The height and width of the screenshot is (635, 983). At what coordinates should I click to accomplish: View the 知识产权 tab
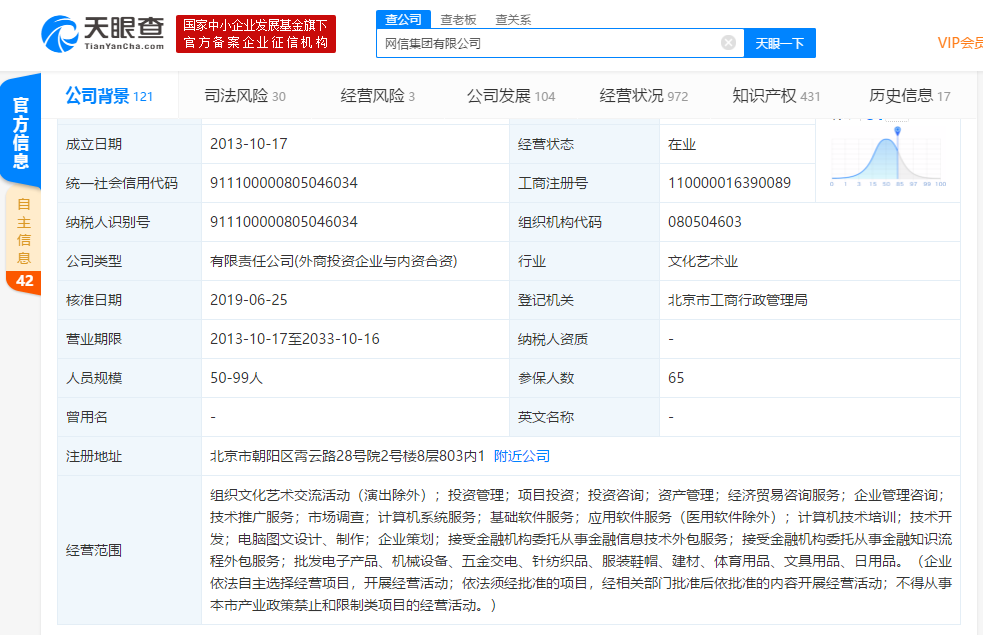coord(776,96)
